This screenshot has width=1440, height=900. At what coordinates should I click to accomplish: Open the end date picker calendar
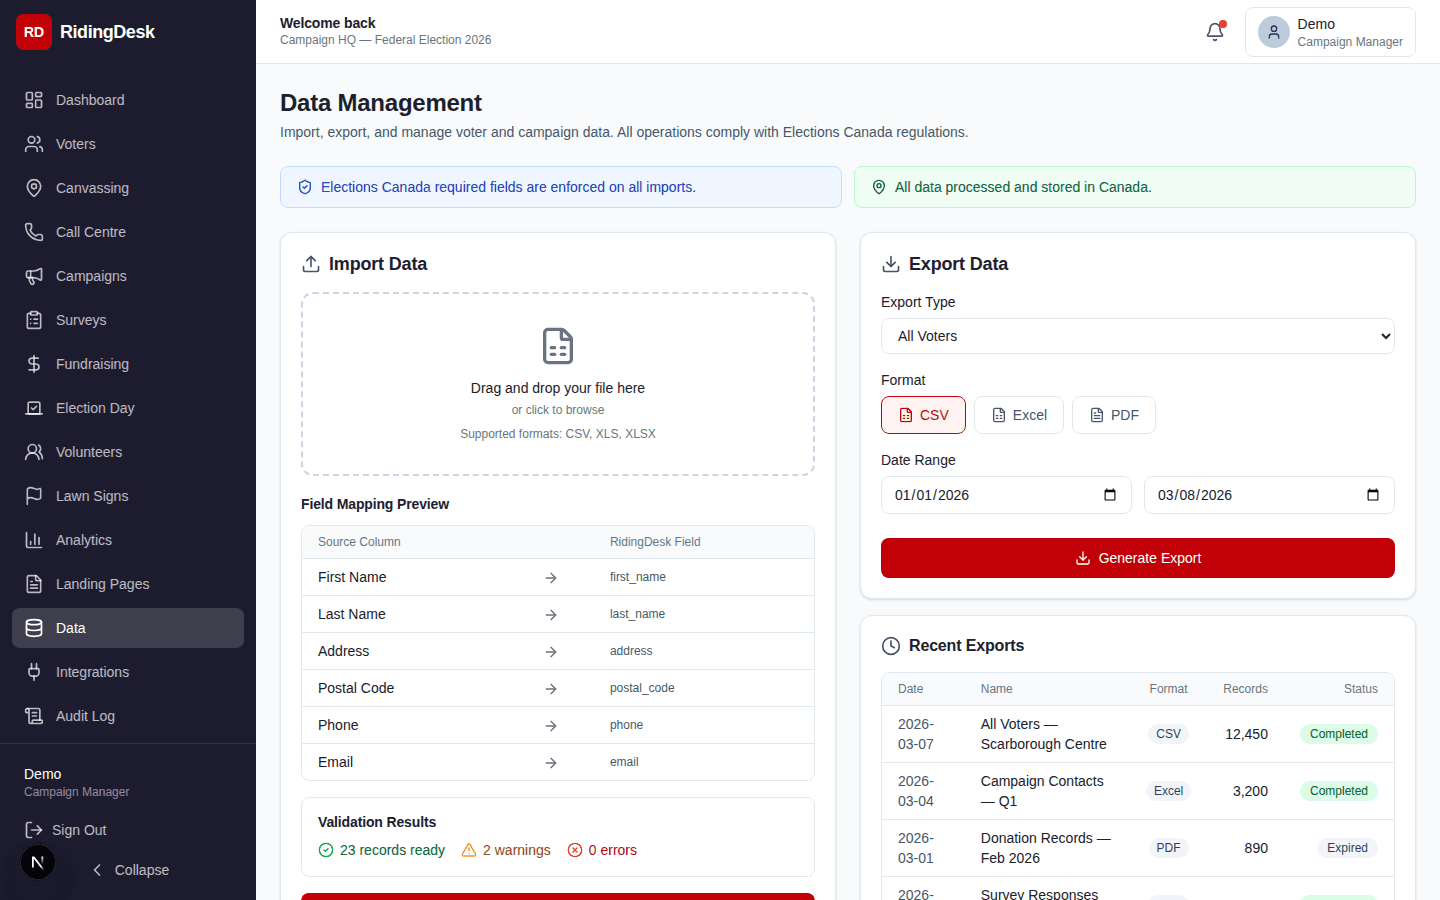tap(1373, 494)
